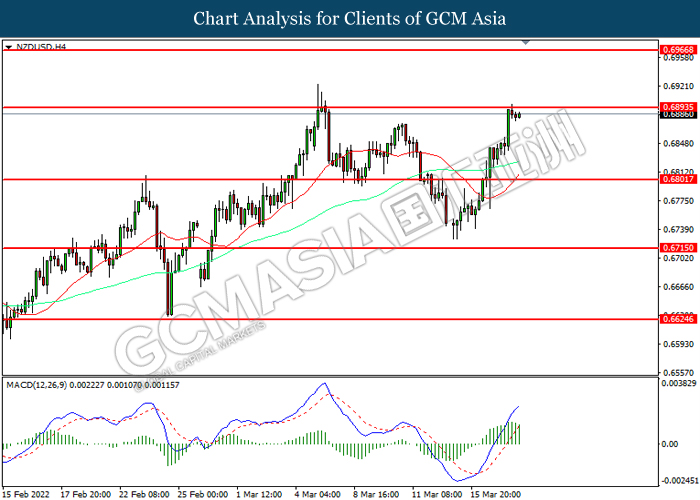The width and height of the screenshot is (700, 500).
Task: Select the 0.69668 resistance price tag
Action: click(x=673, y=48)
